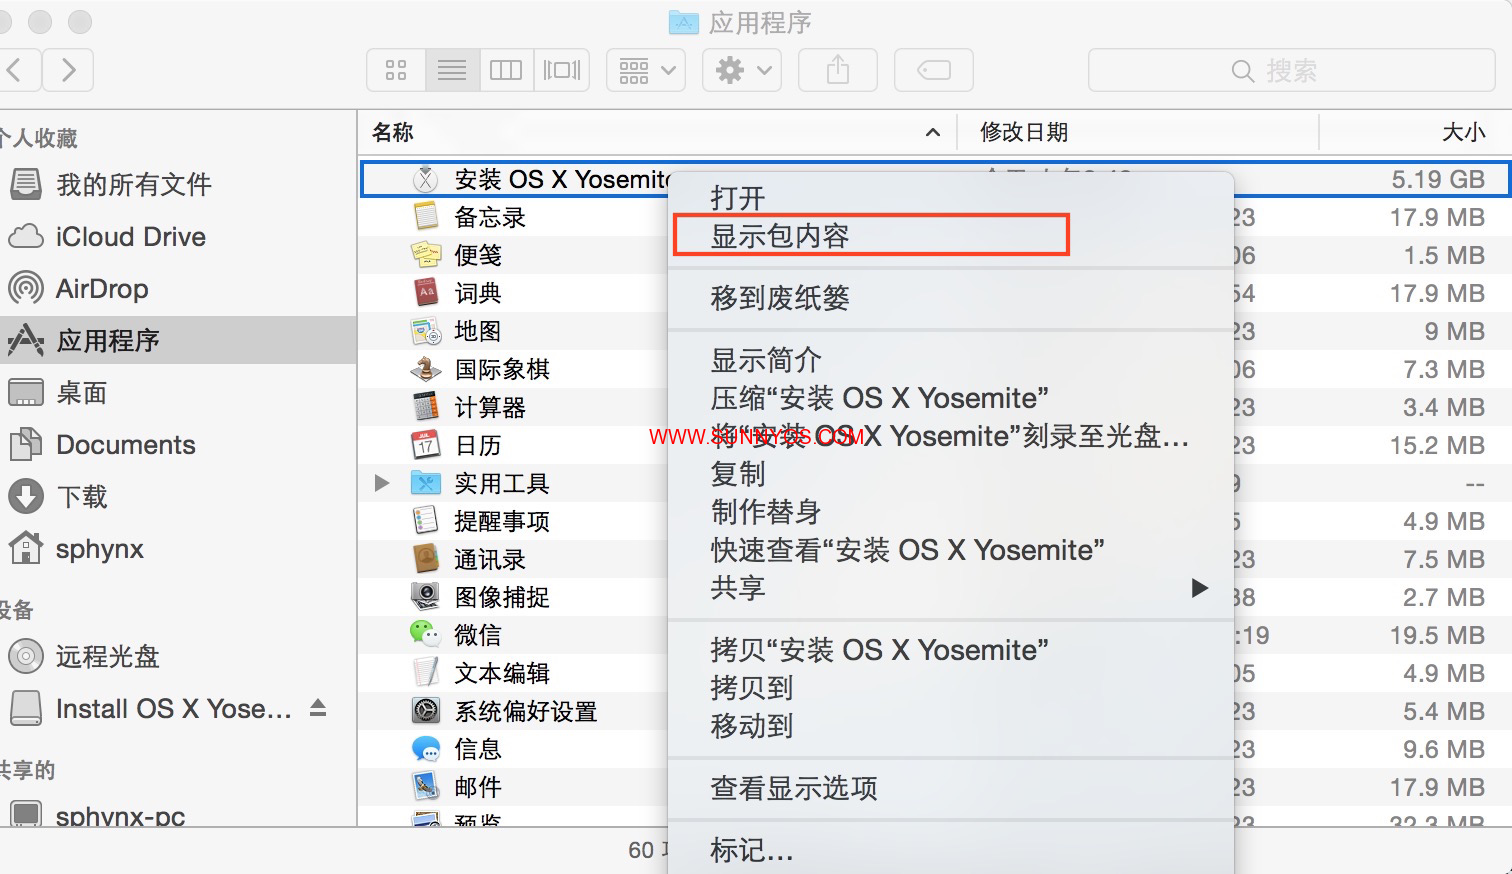Choose 移动到 from the context menu
This screenshot has width=1512, height=874.
[951, 726]
